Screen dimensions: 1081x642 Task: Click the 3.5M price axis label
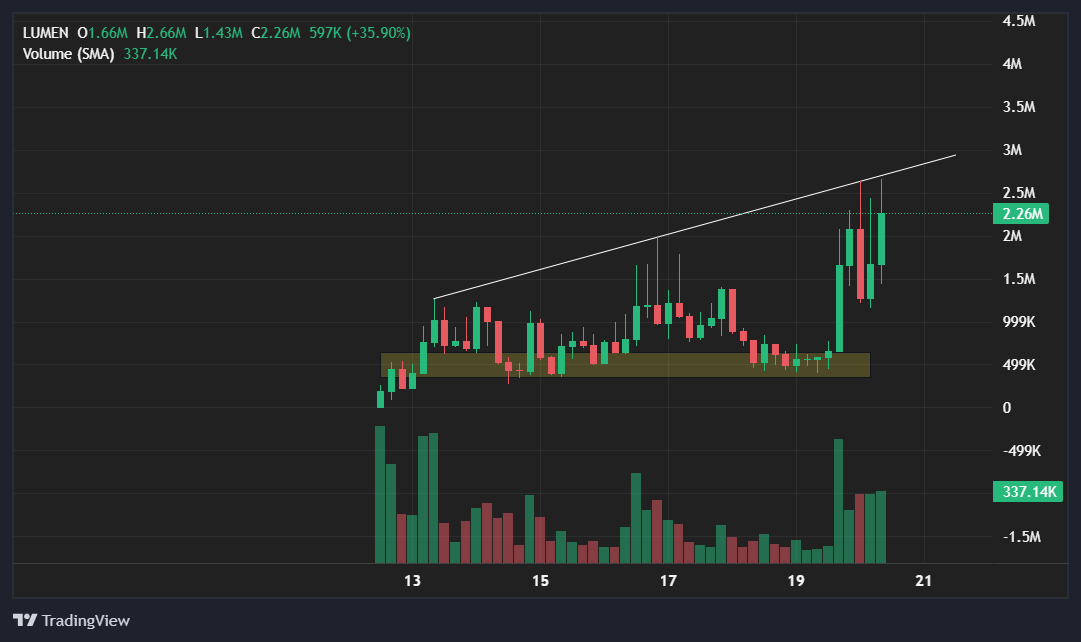pos(1018,107)
